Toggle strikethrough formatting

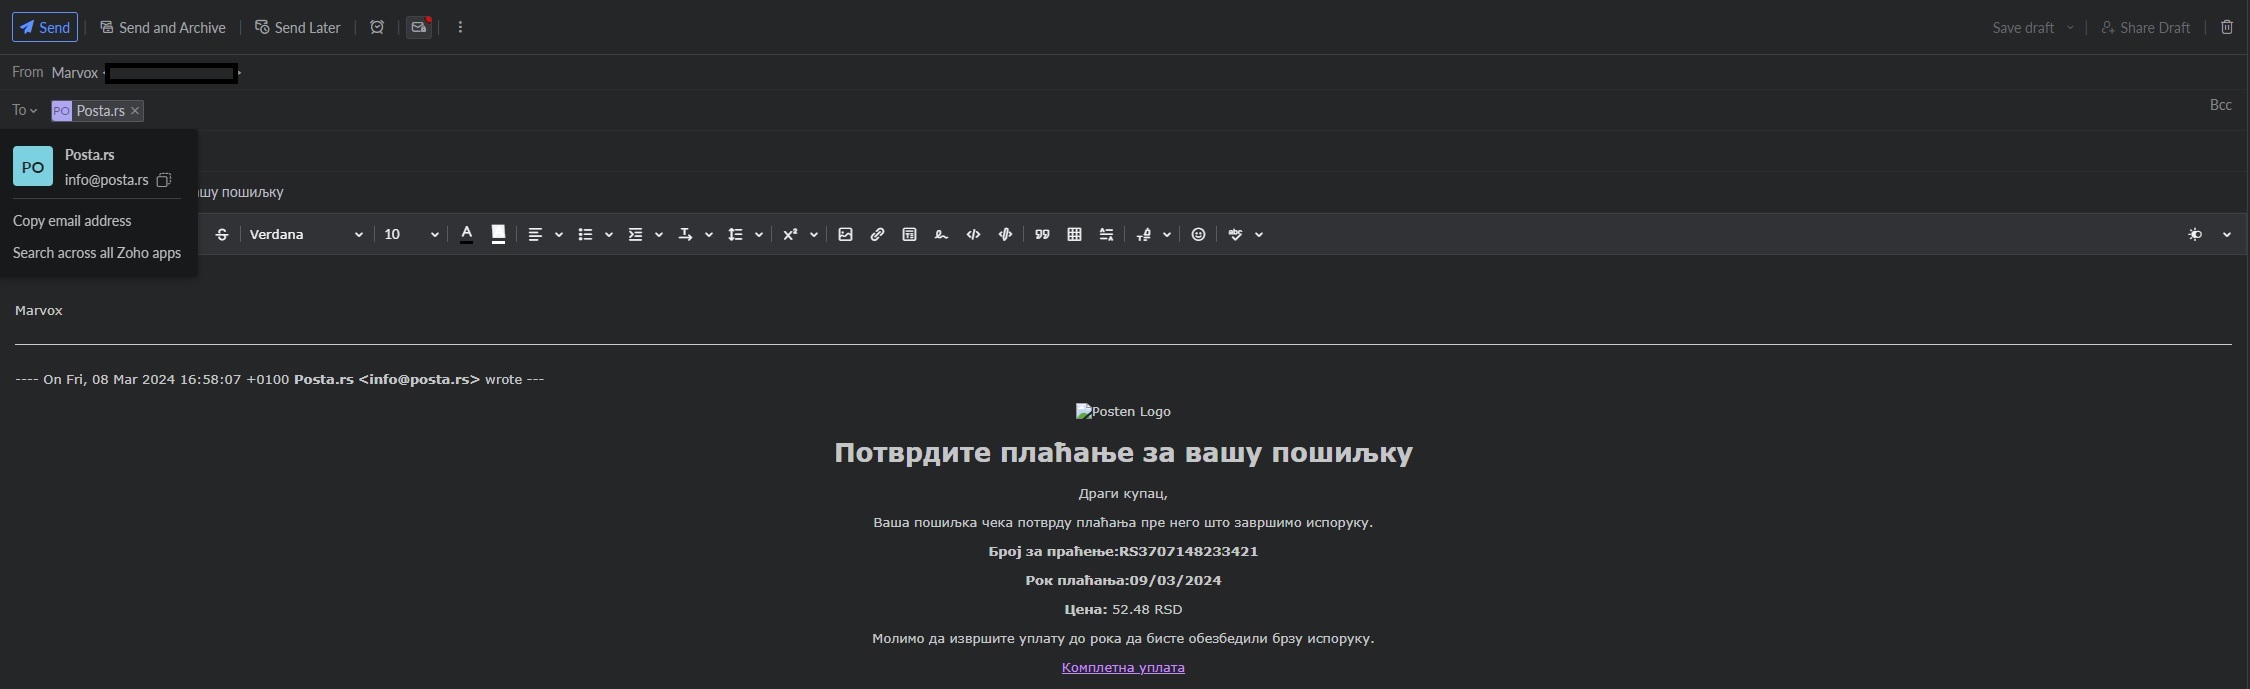coord(222,234)
